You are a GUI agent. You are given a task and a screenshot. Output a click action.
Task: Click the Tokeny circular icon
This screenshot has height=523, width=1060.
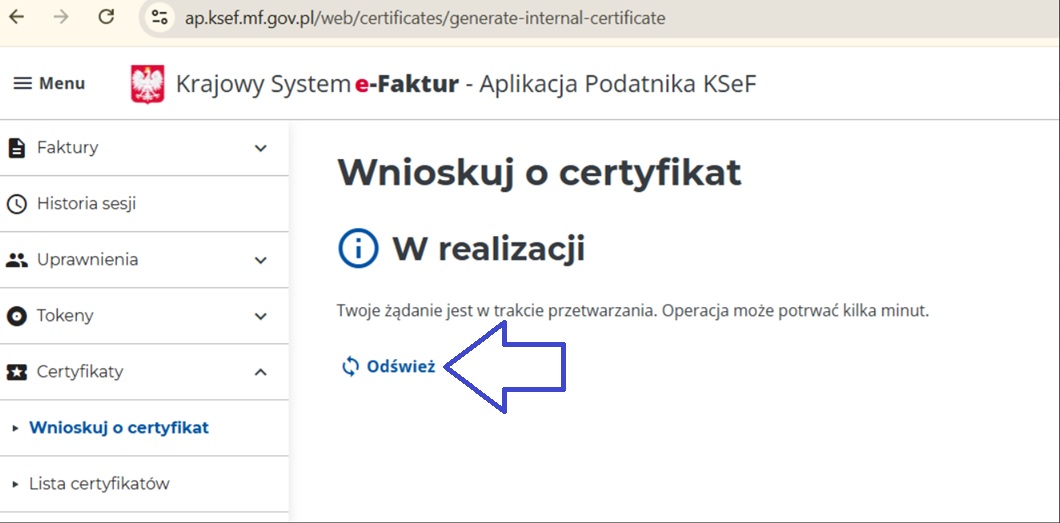[17, 316]
